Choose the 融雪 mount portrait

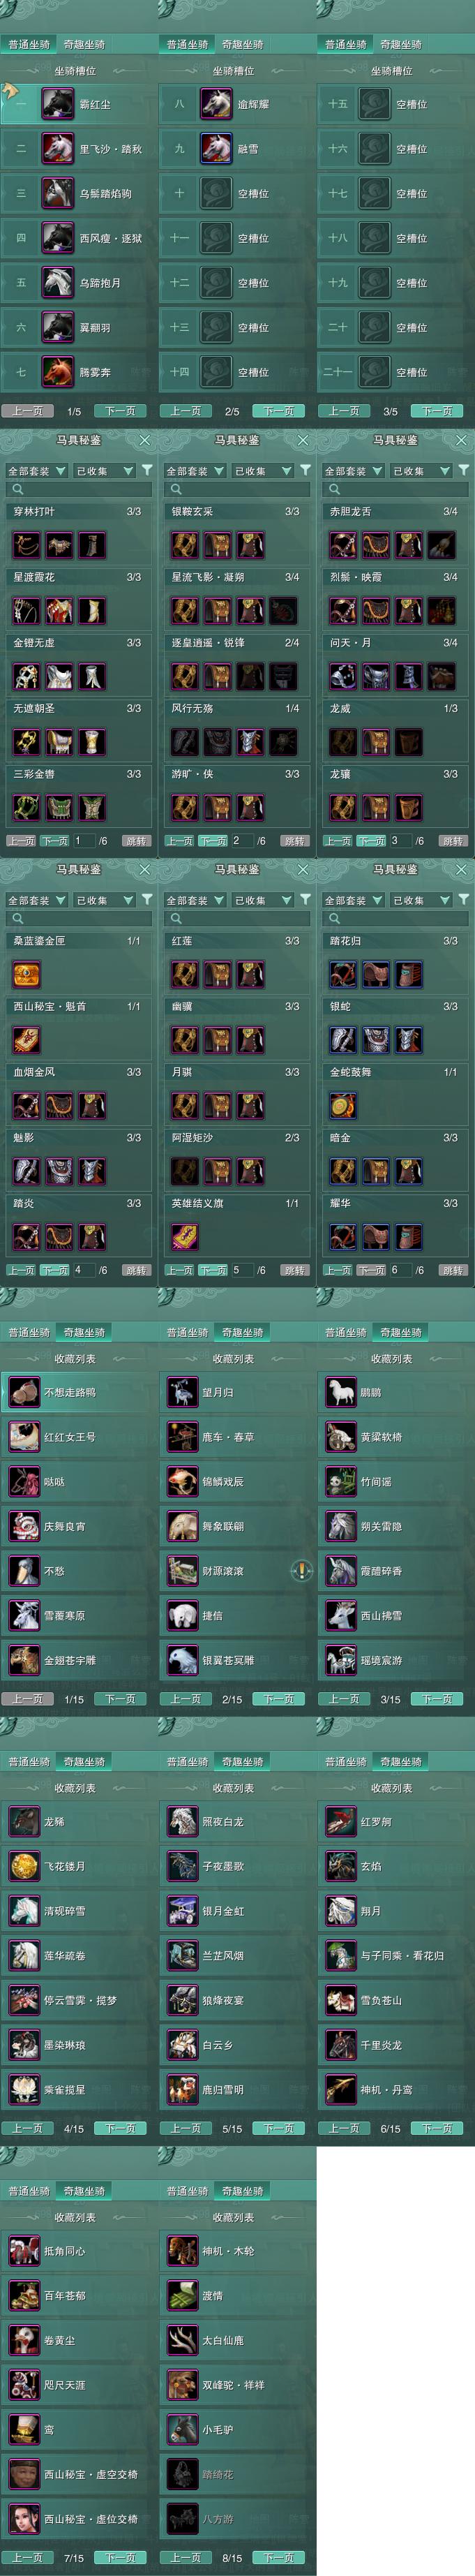pyautogui.click(x=216, y=148)
